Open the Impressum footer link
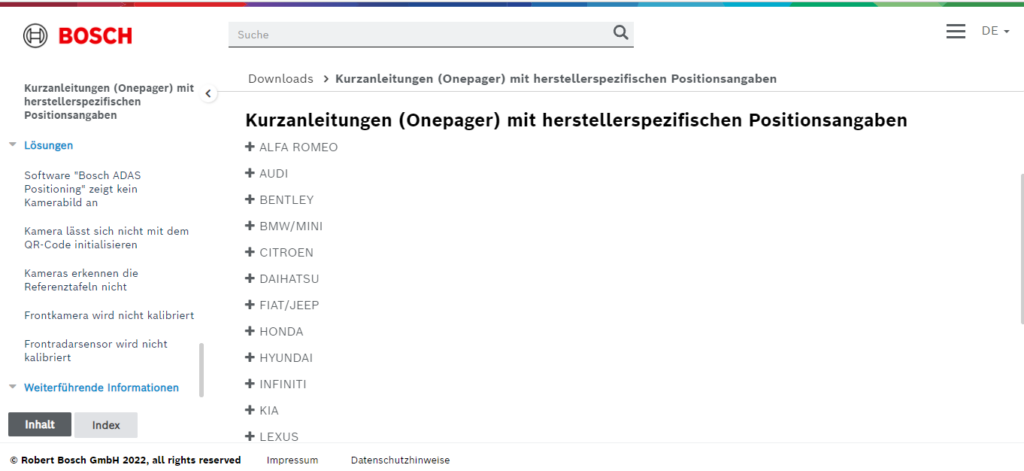This screenshot has width=1024, height=471. tap(293, 460)
